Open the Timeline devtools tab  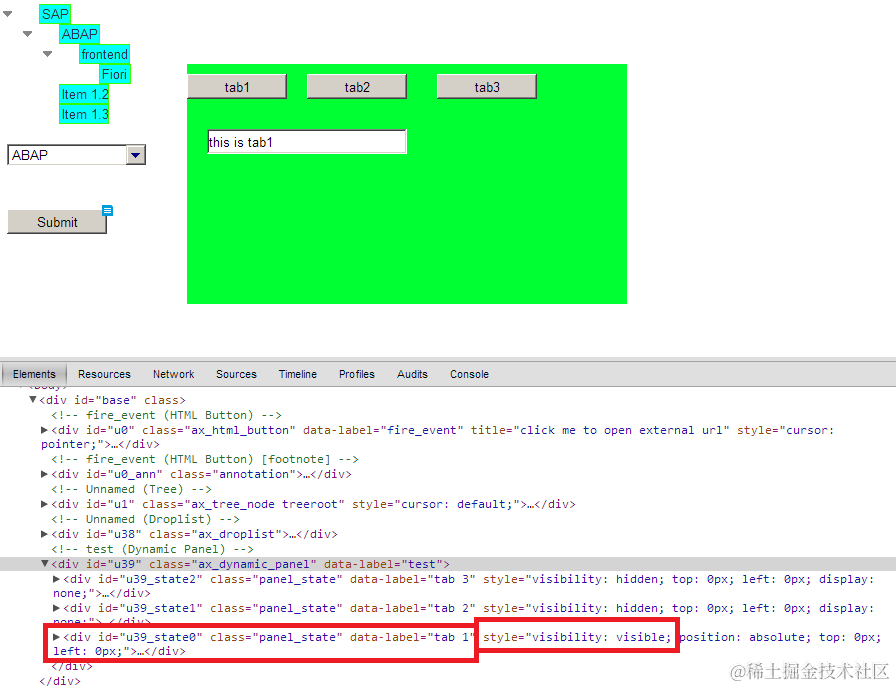click(298, 374)
